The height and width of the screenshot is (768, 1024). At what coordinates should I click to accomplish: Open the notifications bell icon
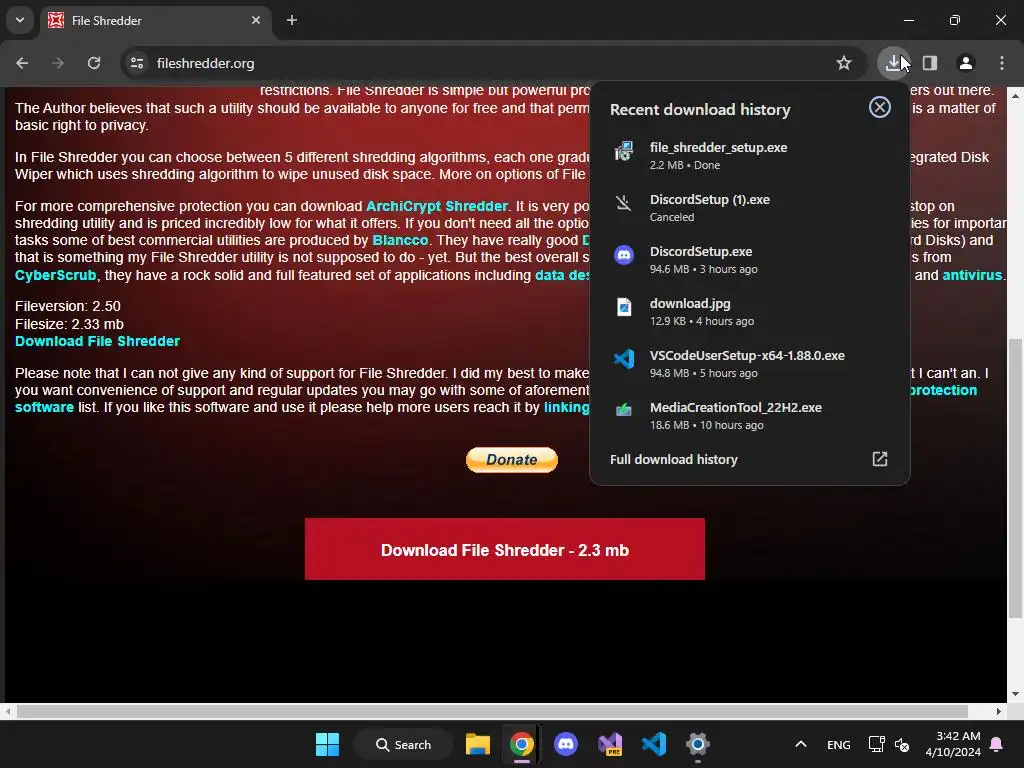(997, 744)
